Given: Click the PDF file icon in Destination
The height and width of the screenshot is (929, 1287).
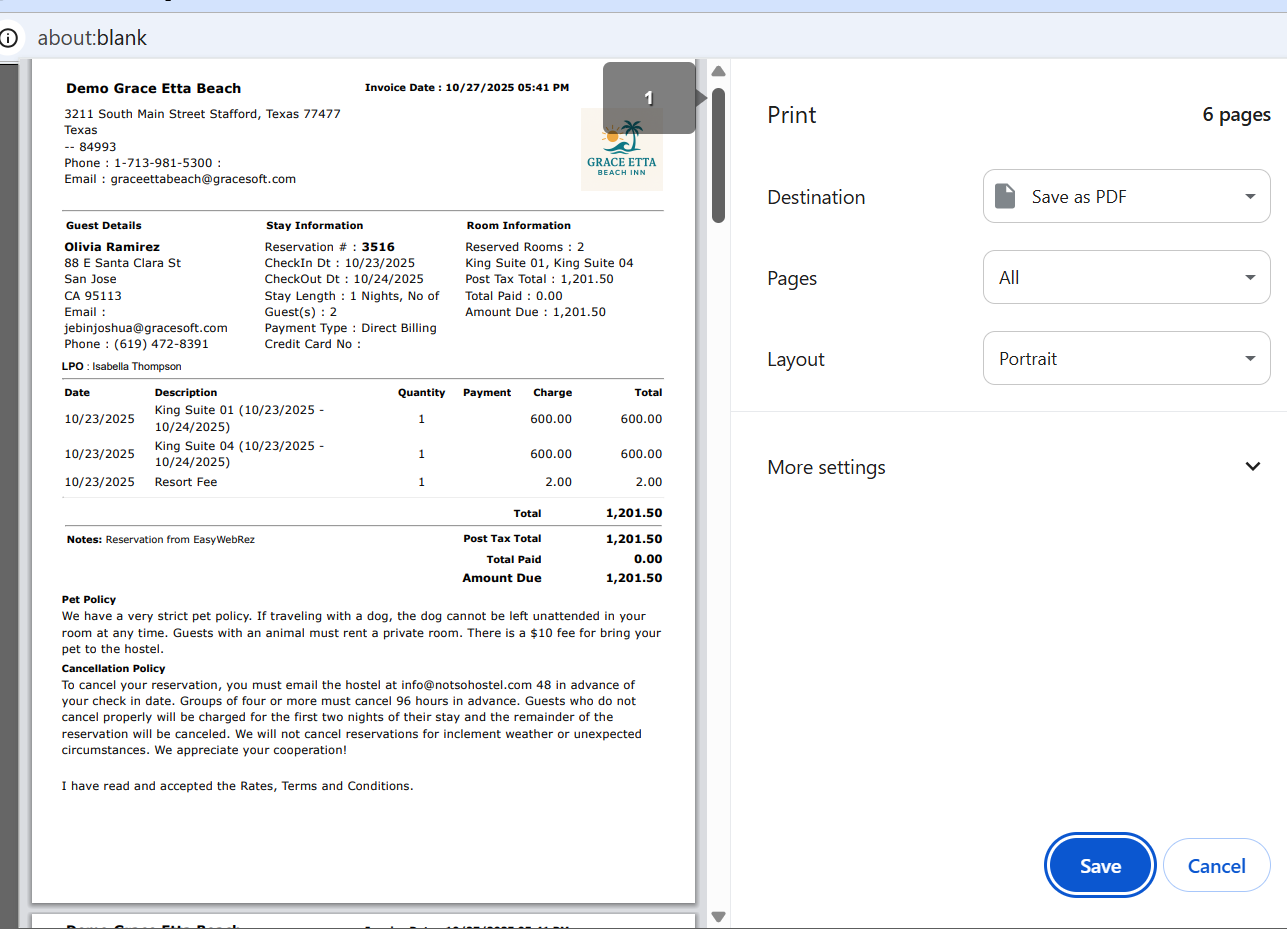Looking at the screenshot, I should [1005, 196].
